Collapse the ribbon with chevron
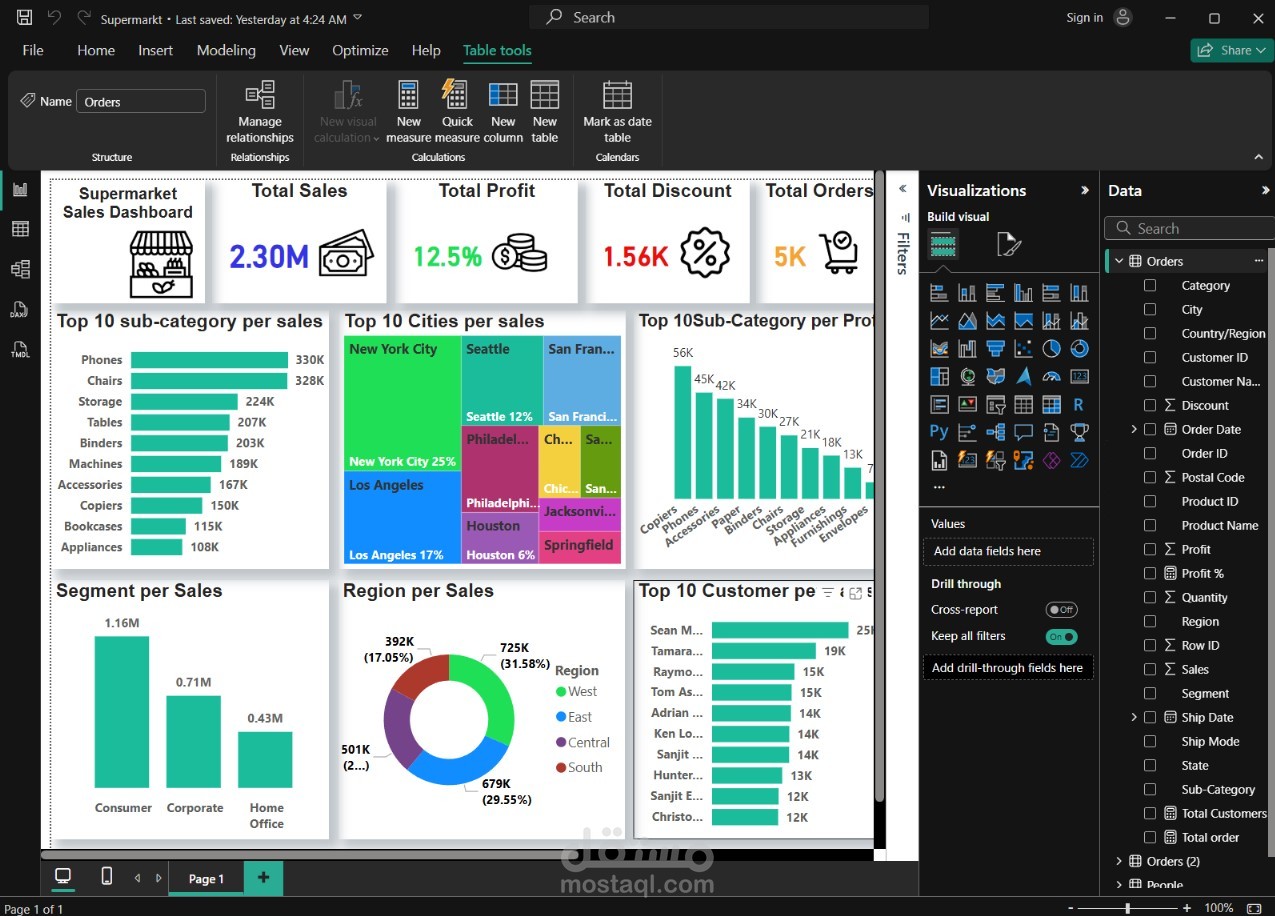This screenshot has height=916, width=1275. (1258, 157)
